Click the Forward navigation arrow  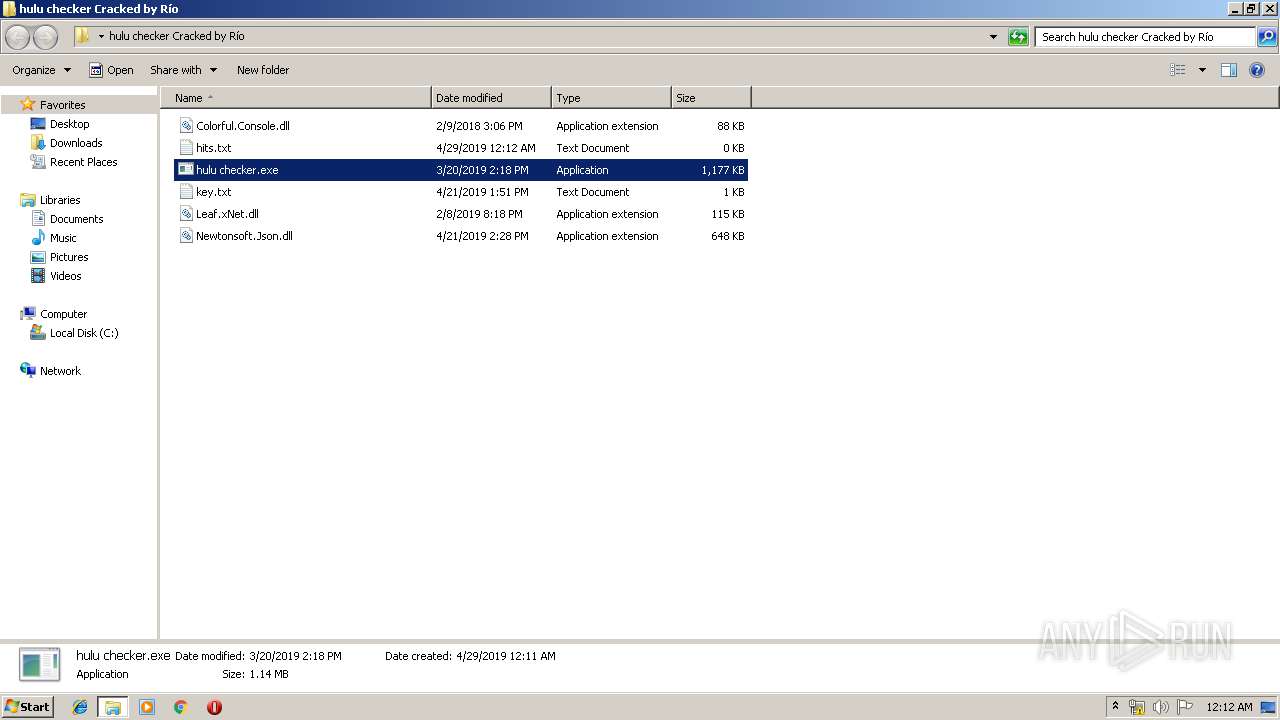tap(45, 37)
